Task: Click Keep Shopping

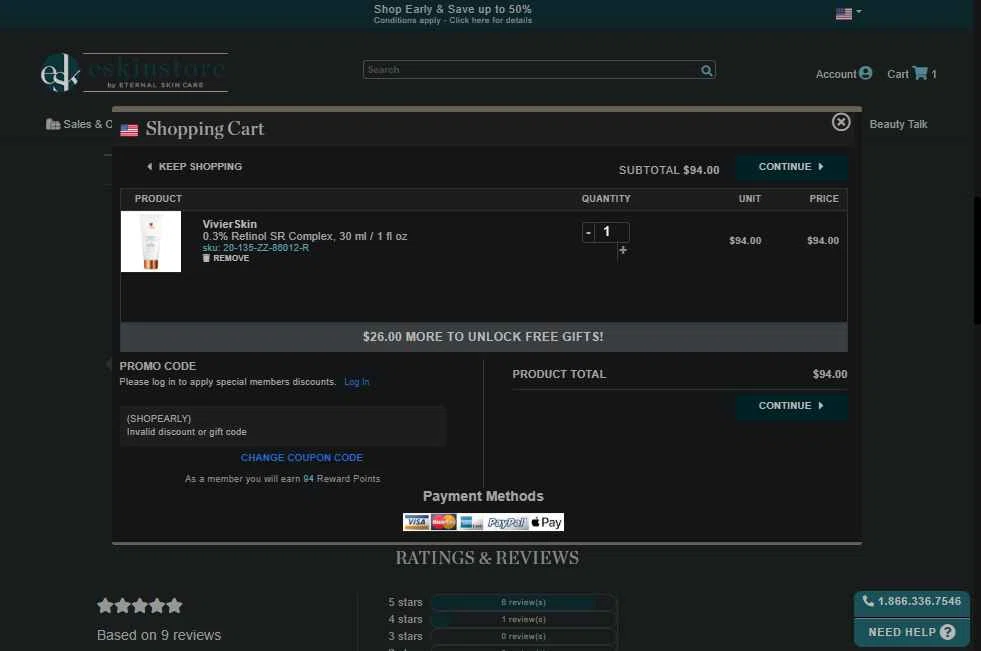Action: point(195,166)
